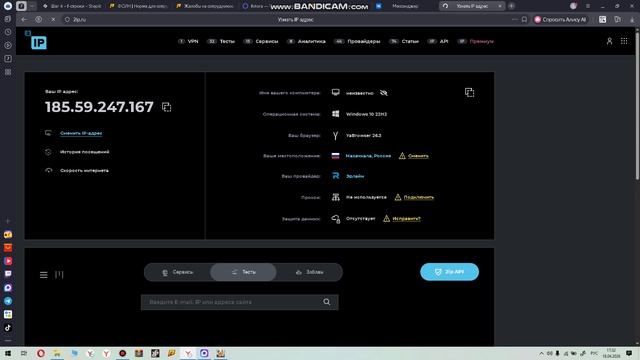This screenshot has height=360, width=640.
Task: Open user account profile icon
Action: coord(609,41)
